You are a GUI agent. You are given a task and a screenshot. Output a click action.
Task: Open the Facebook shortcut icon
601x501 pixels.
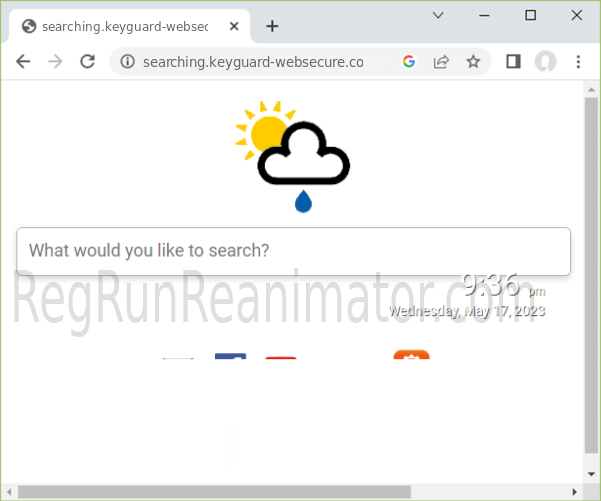pos(230,360)
